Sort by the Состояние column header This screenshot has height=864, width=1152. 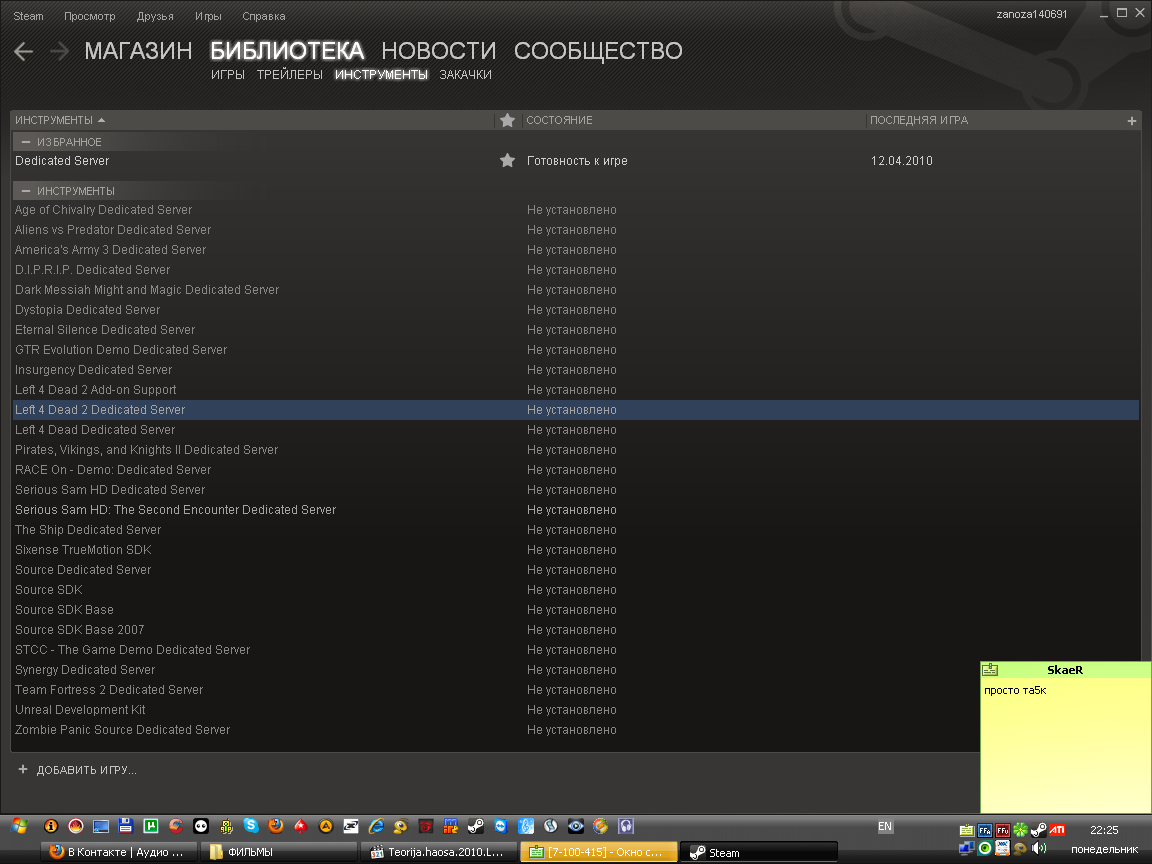pos(559,120)
